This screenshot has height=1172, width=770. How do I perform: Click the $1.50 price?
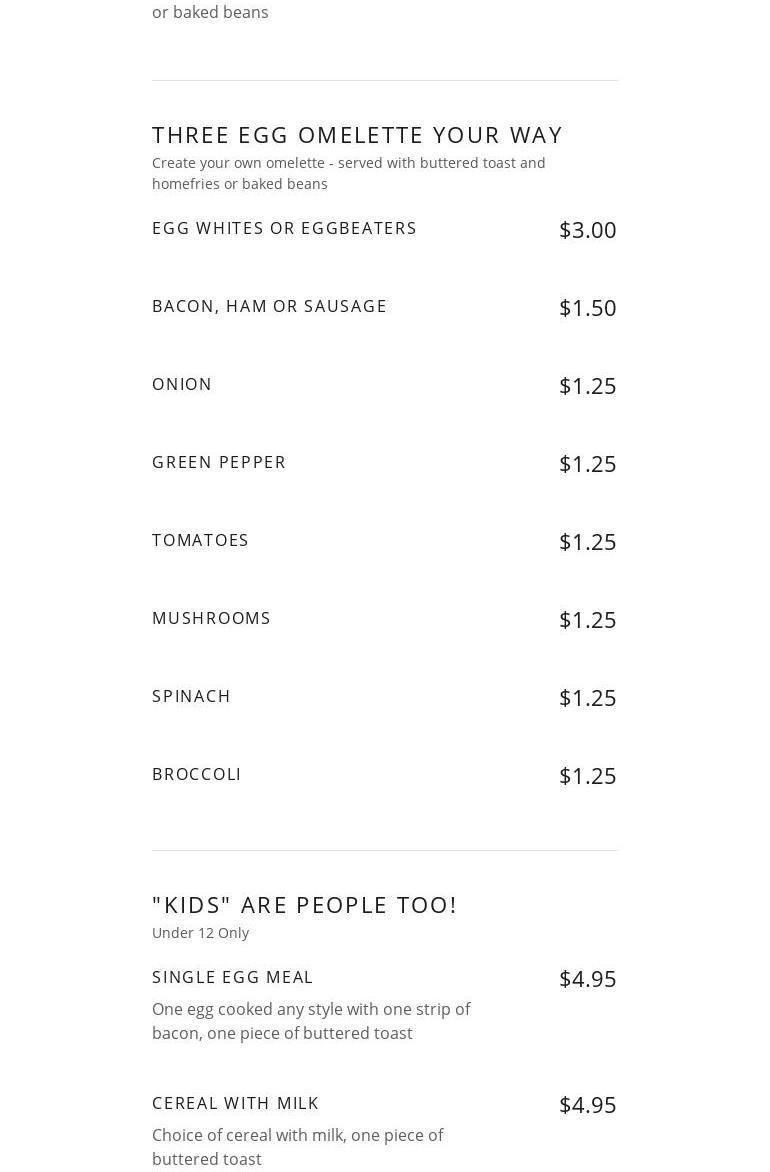click(587, 308)
